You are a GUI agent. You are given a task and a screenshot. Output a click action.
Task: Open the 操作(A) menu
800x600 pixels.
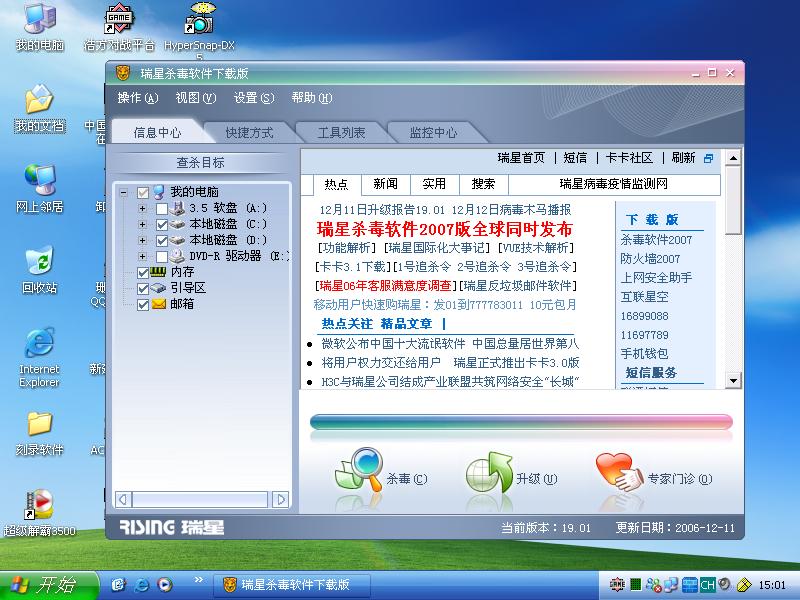click(138, 97)
